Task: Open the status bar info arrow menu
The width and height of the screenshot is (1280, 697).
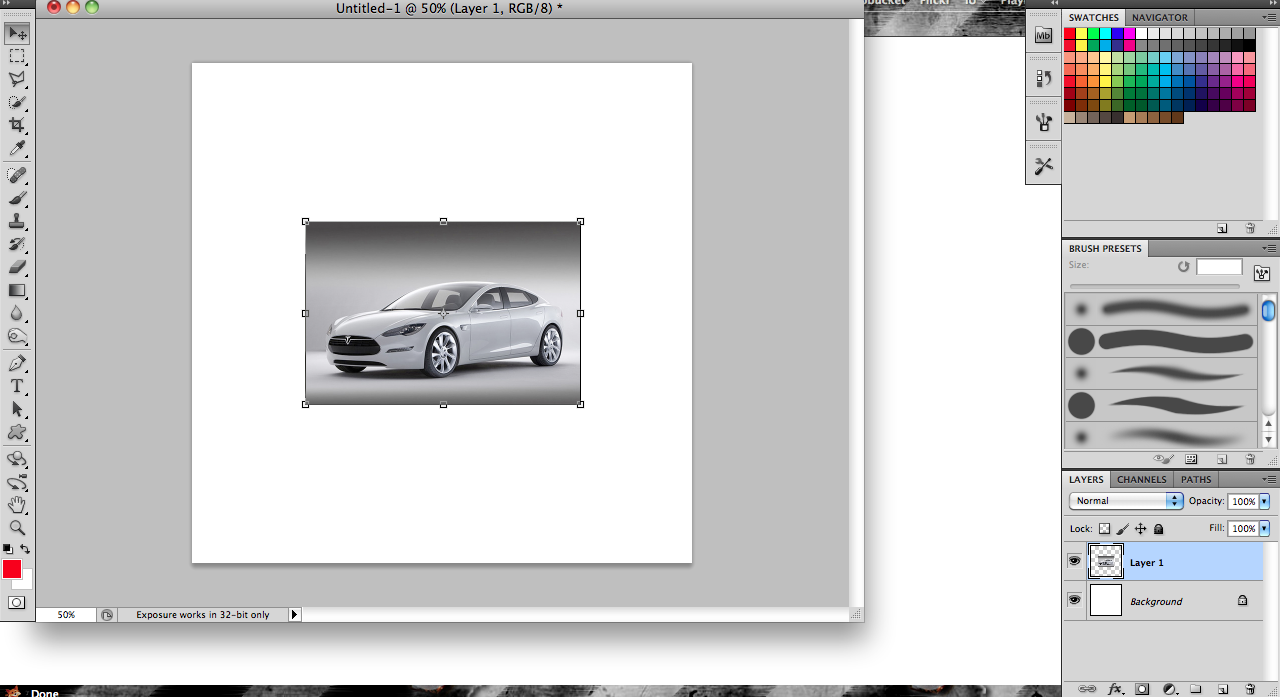Action: [294, 615]
